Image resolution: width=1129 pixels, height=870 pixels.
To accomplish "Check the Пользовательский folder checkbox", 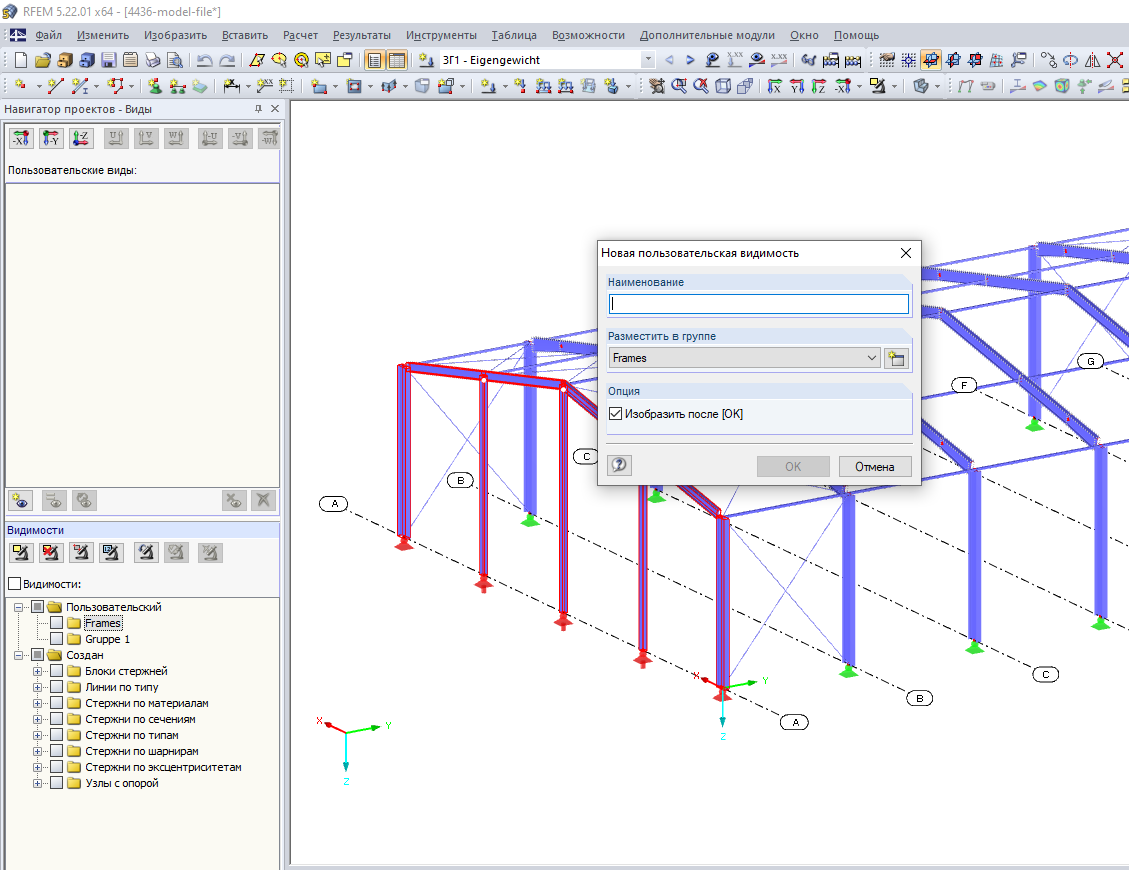I will 37,607.
